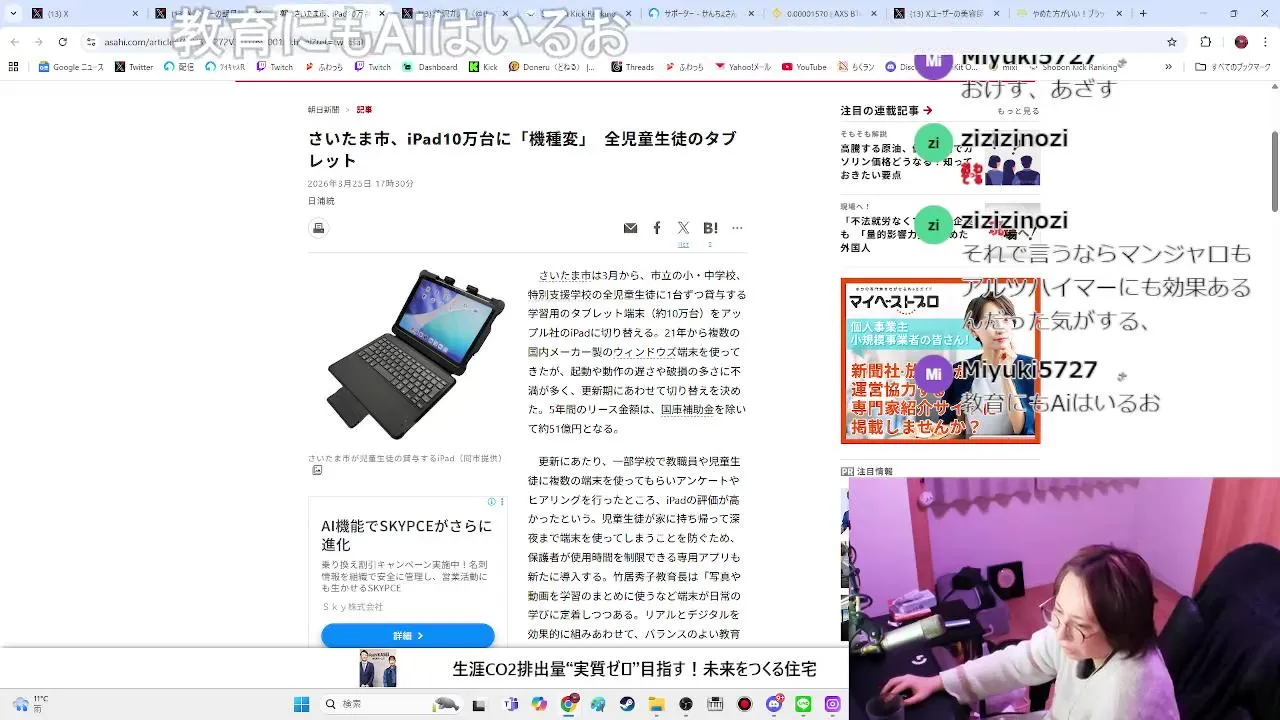Open the Doneru bookmark
Viewport: 1280px width, 720px height.
click(x=552, y=67)
